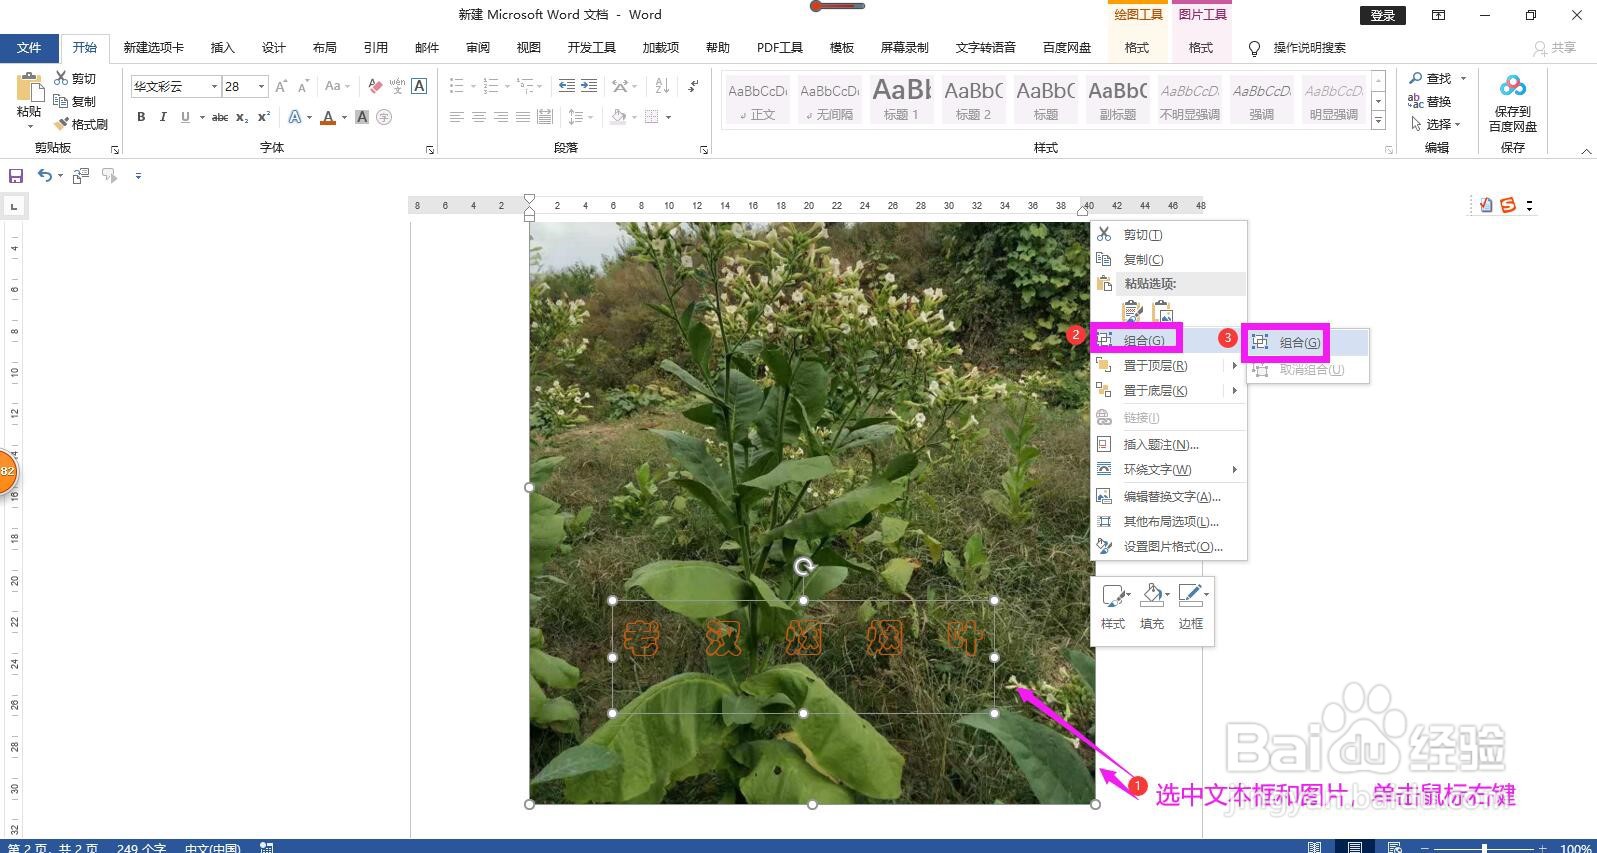Image resolution: width=1597 pixels, height=853 pixels.
Task: Click the font color A swatch
Action: (x=328, y=117)
